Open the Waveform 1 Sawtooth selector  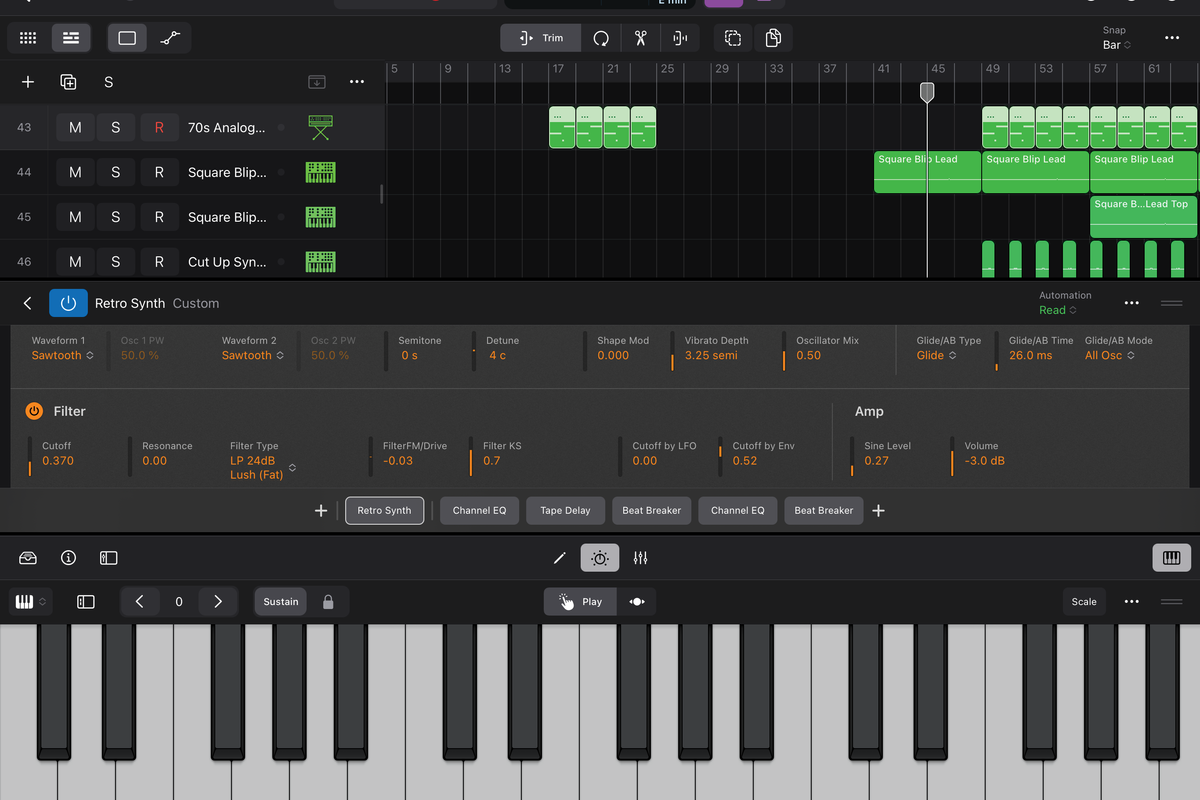point(62,354)
